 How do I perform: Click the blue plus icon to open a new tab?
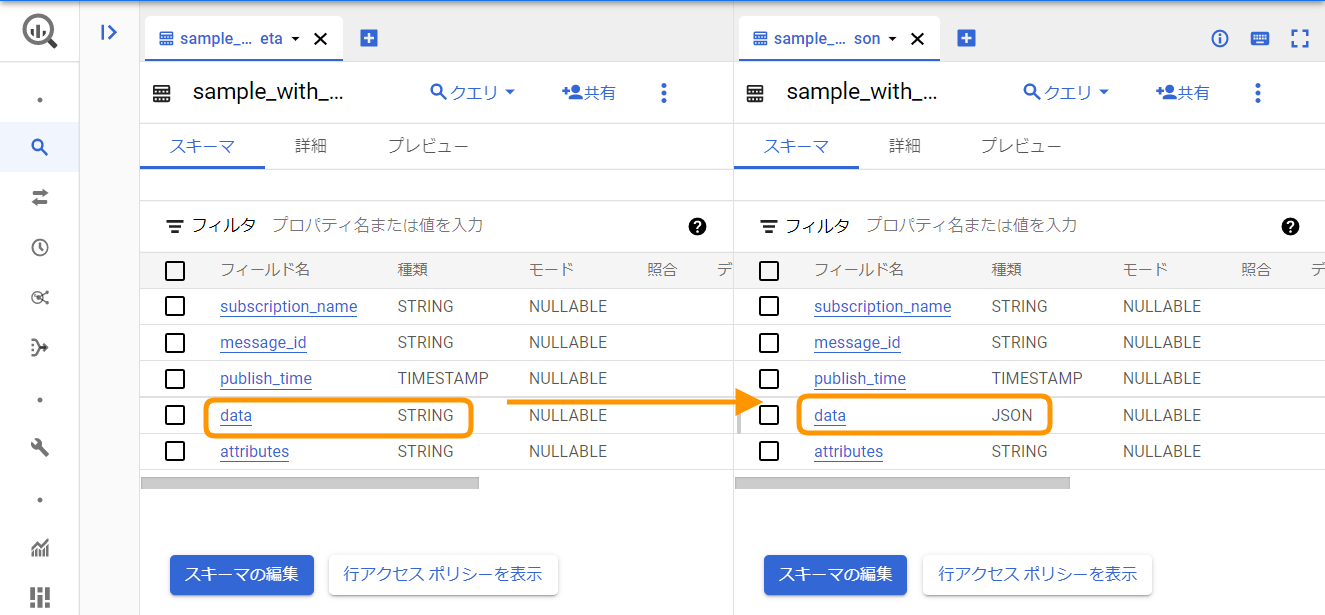point(368,38)
